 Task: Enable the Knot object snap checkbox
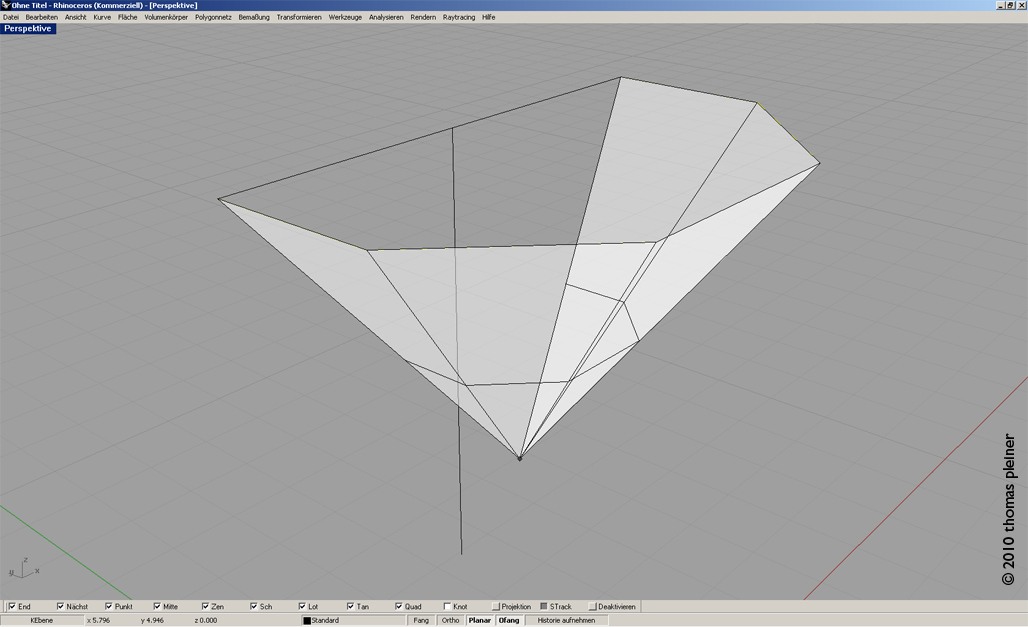pyautogui.click(x=447, y=606)
